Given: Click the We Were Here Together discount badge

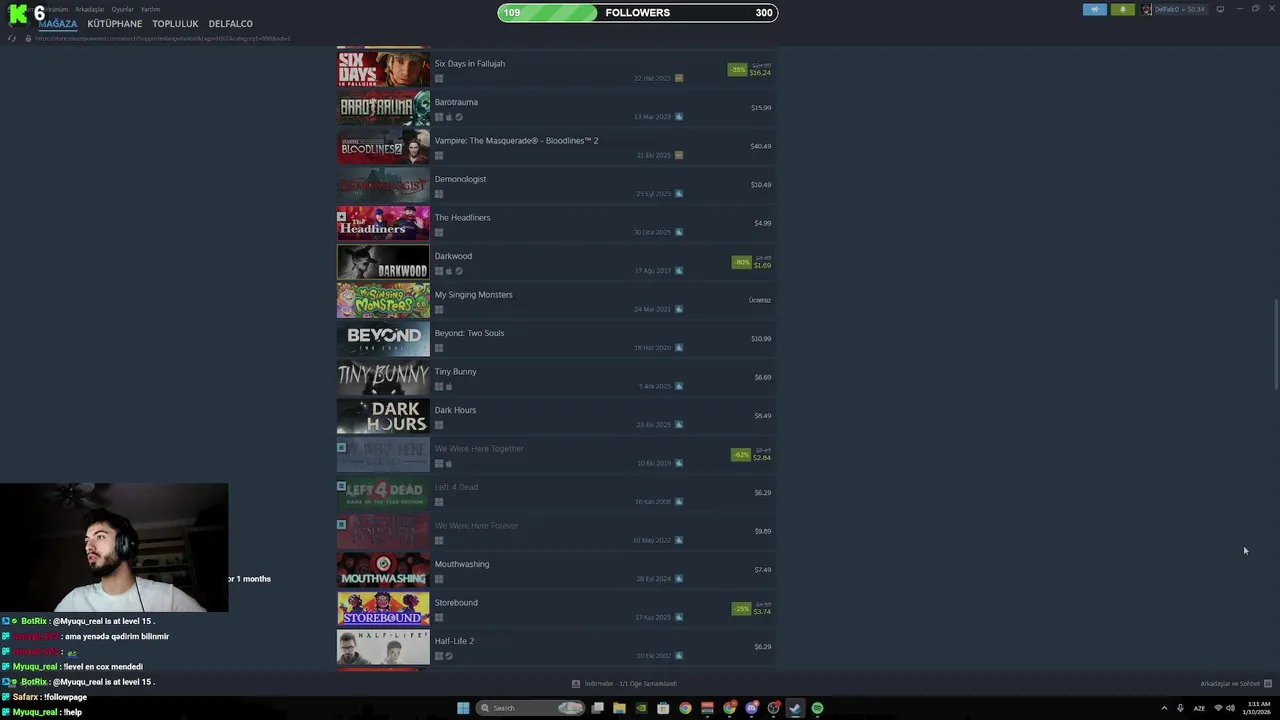Looking at the screenshot, I should [741, 455].
